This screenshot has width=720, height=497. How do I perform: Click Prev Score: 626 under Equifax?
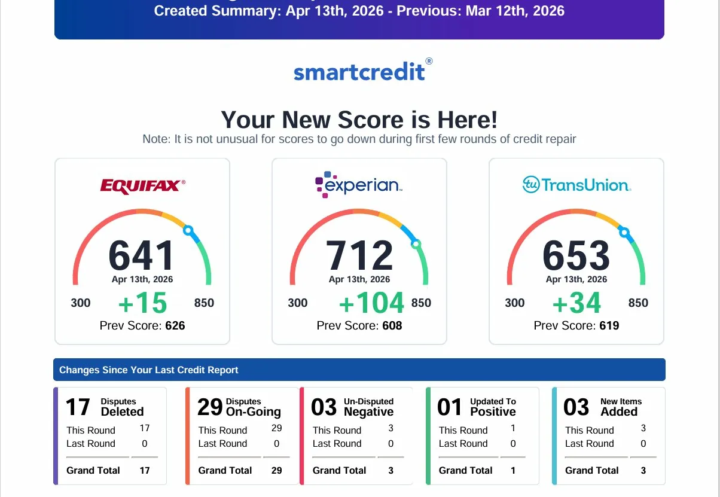tap(142, 326)
